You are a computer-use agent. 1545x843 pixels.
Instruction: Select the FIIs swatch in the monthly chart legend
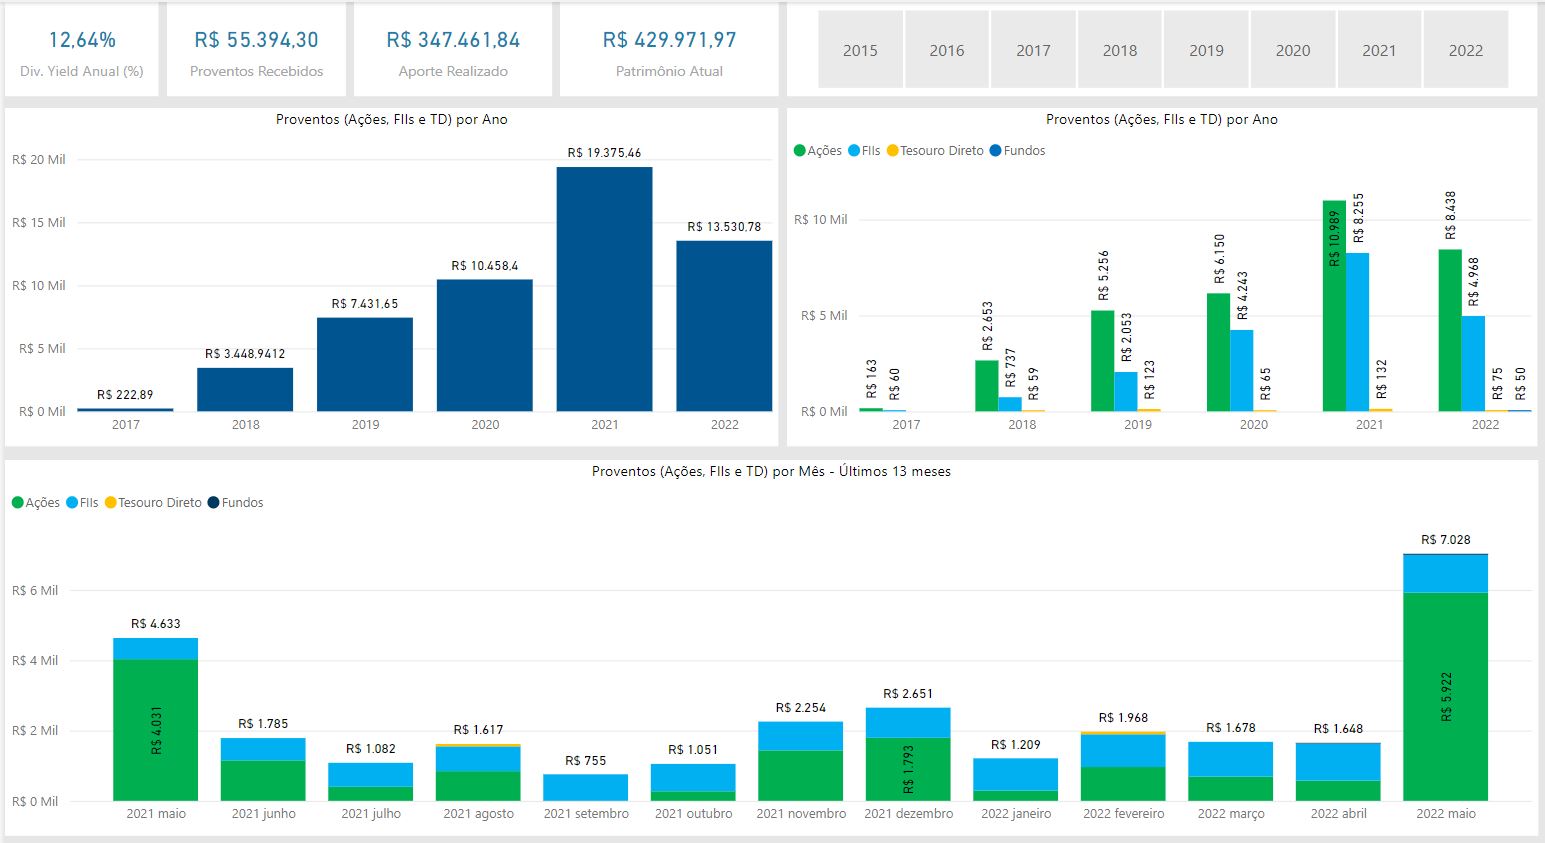pos(72,503)
